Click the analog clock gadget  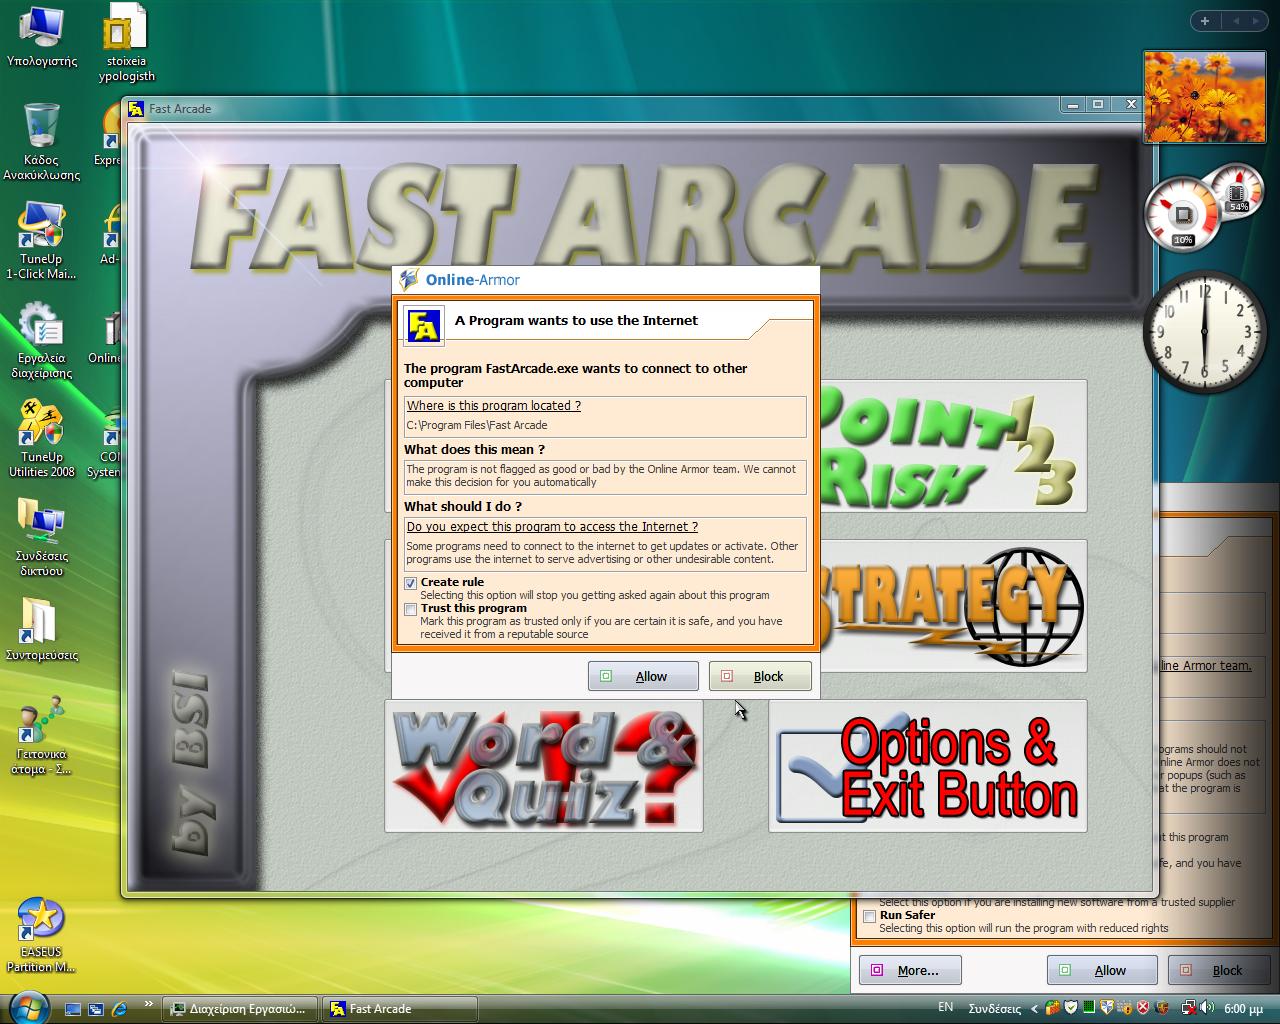1204,332
